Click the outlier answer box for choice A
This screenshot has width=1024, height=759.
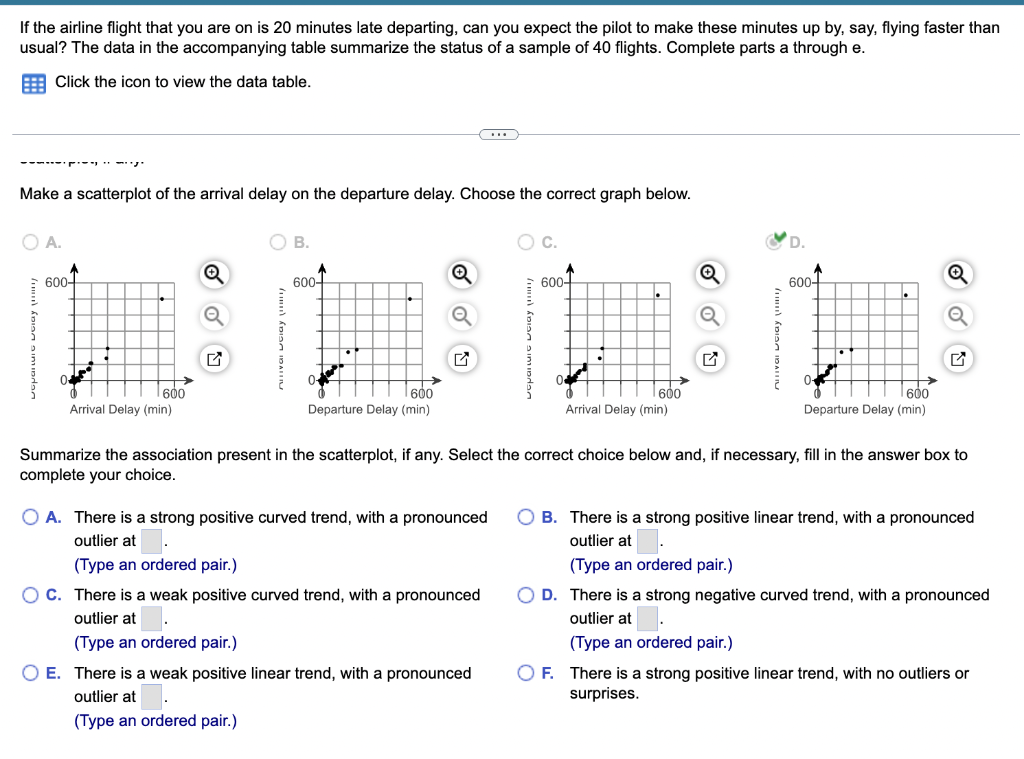151,540
